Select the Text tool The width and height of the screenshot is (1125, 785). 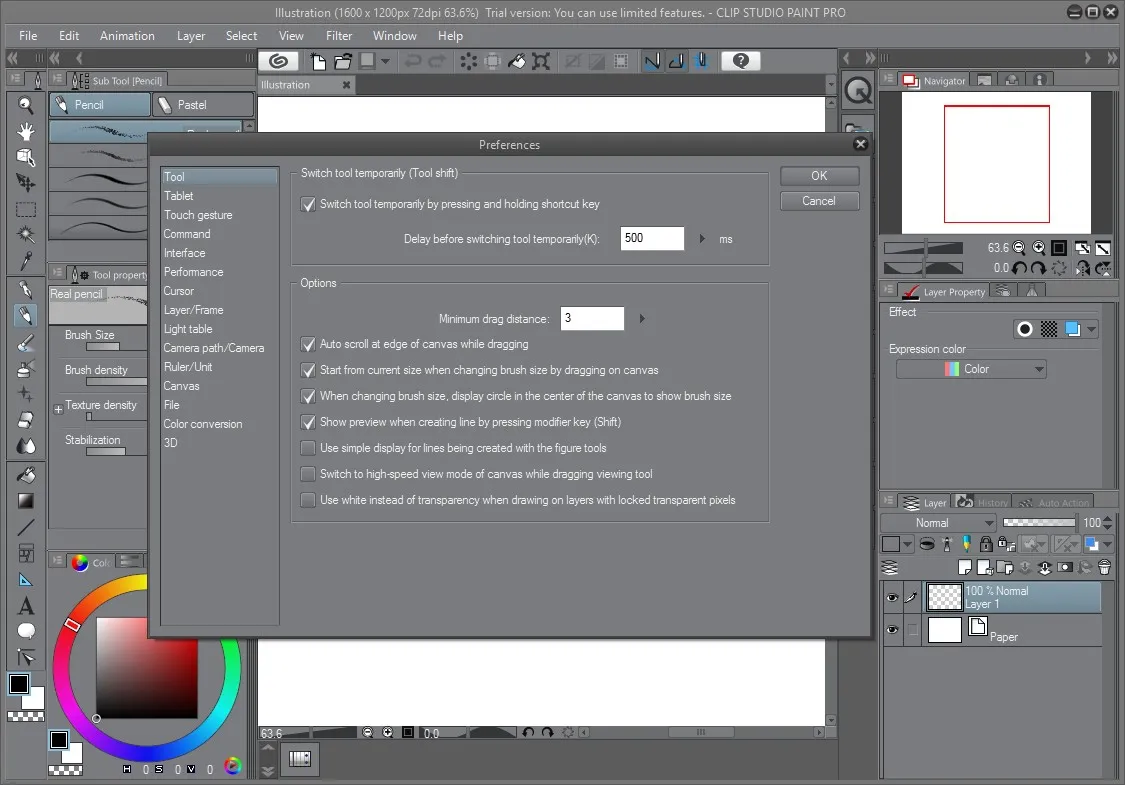pyautogui.click(x=26, y=606)
